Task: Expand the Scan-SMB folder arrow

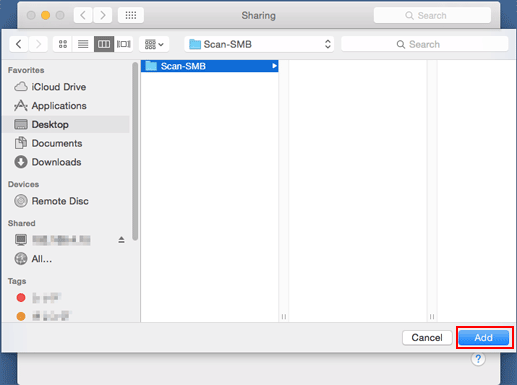Action: [274, 66]
